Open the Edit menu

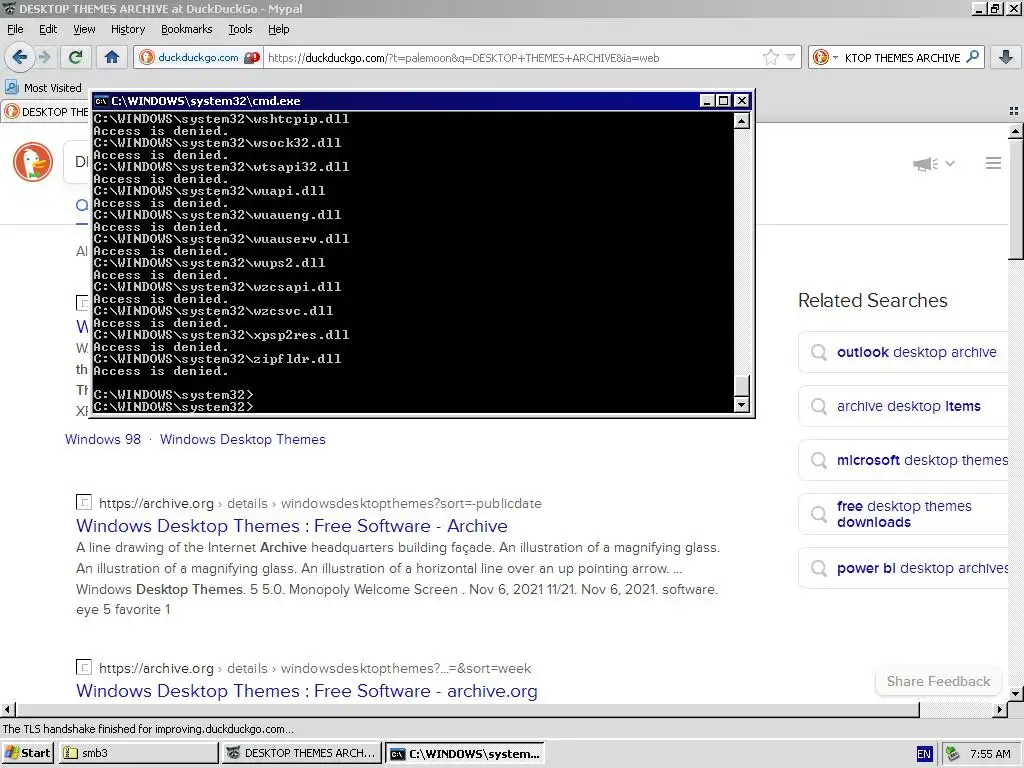(x=48, y=29)
